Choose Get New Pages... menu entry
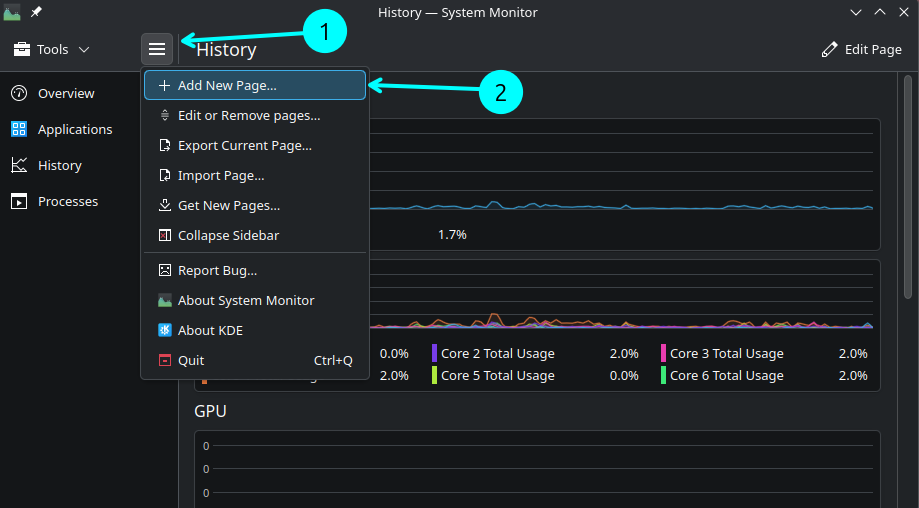Image resolution: width=919 pixels, height=508 pixels. (255, 205)
